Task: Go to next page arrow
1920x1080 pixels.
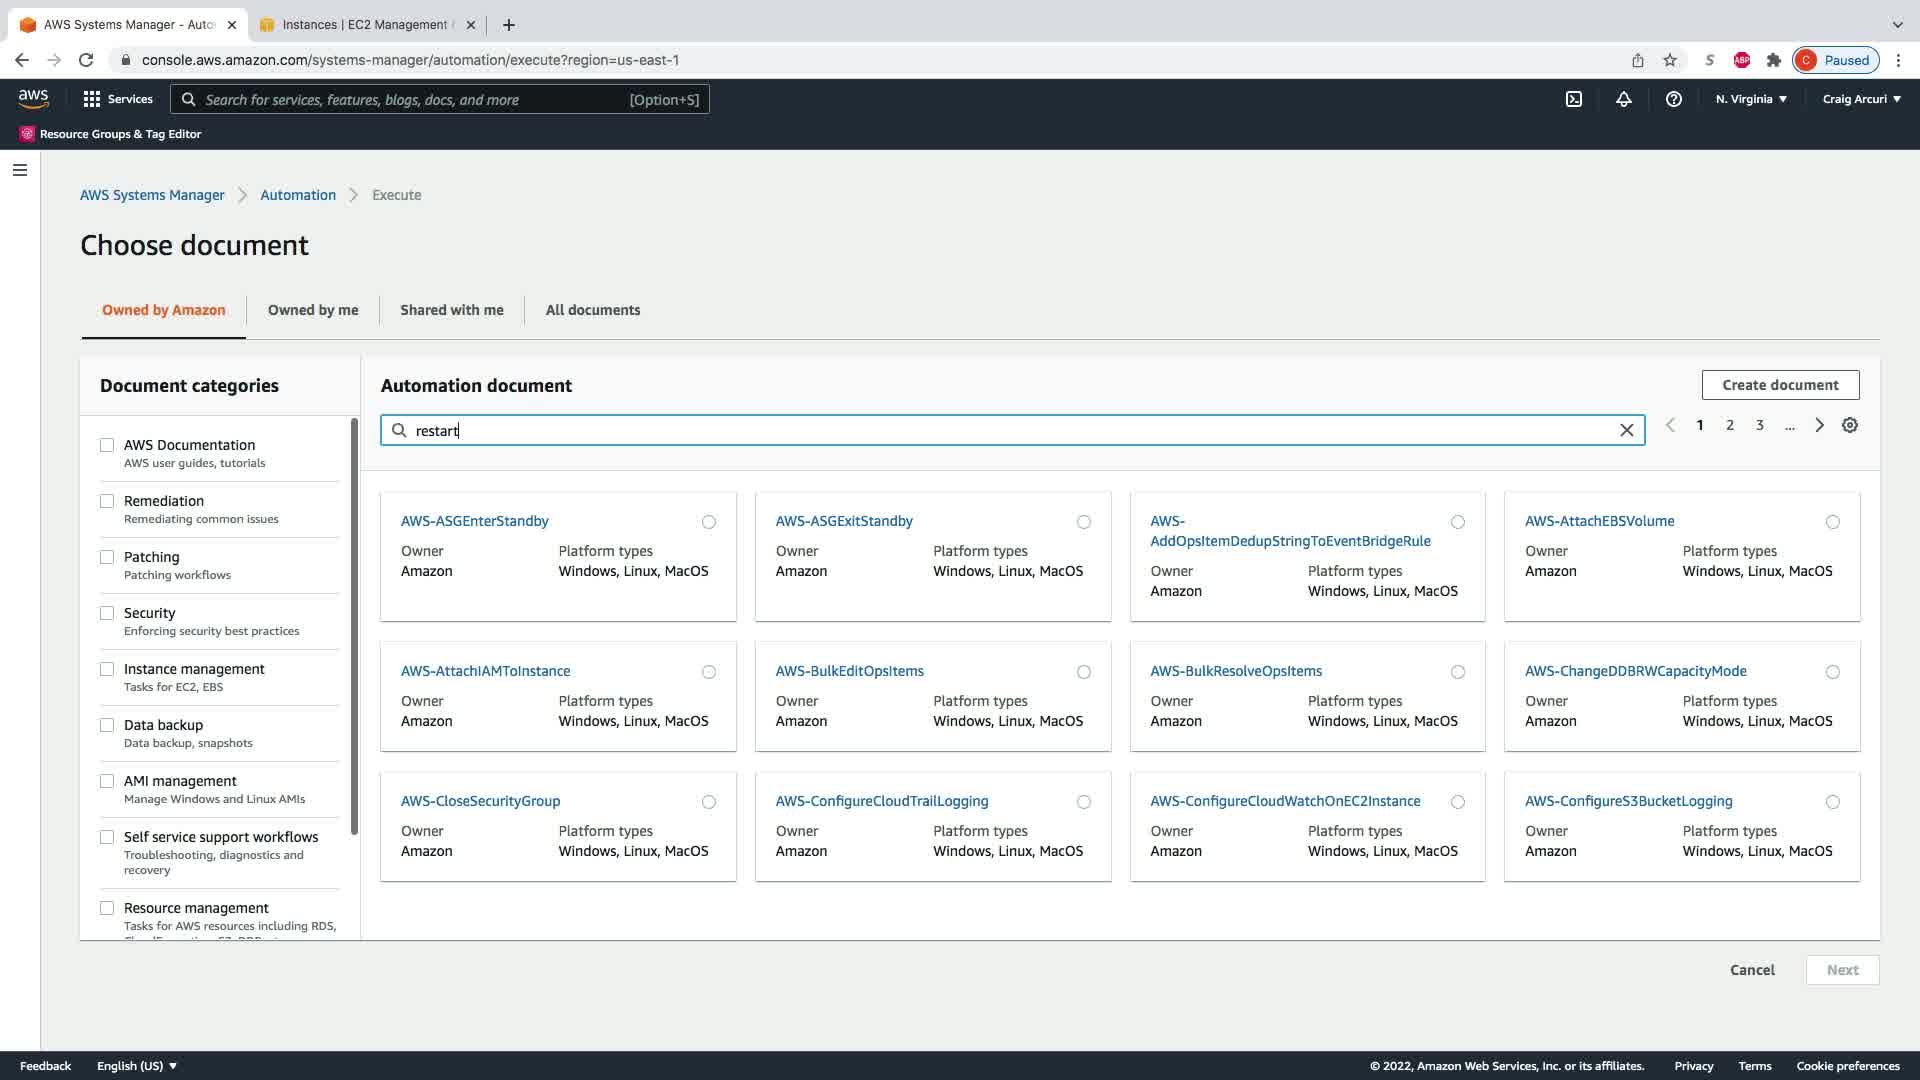Action: point(1819,425)
